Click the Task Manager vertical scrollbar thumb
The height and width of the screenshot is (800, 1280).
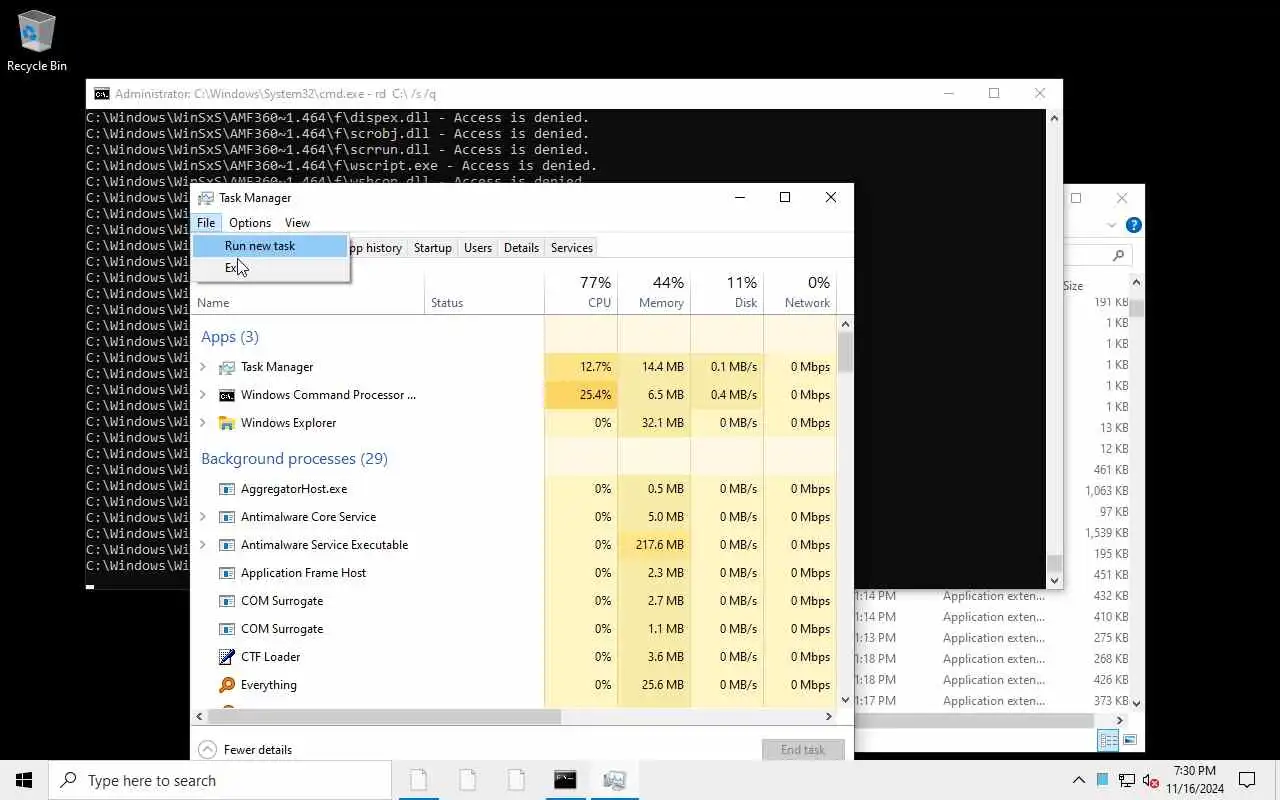[846, 352]
